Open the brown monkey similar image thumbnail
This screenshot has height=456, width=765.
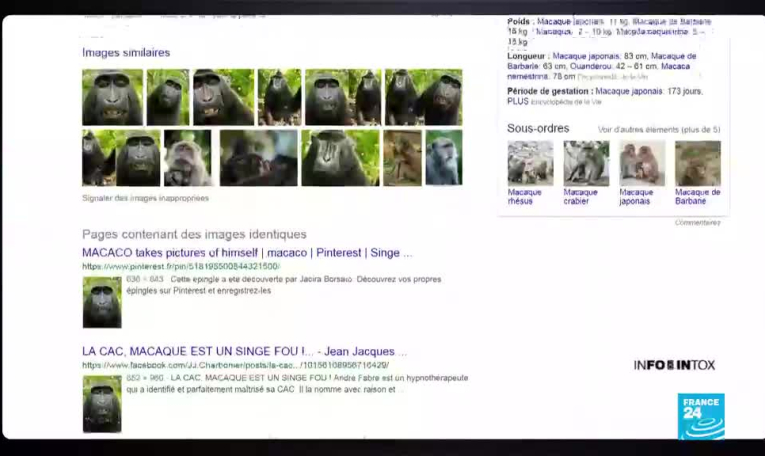[x=402, y=158]
